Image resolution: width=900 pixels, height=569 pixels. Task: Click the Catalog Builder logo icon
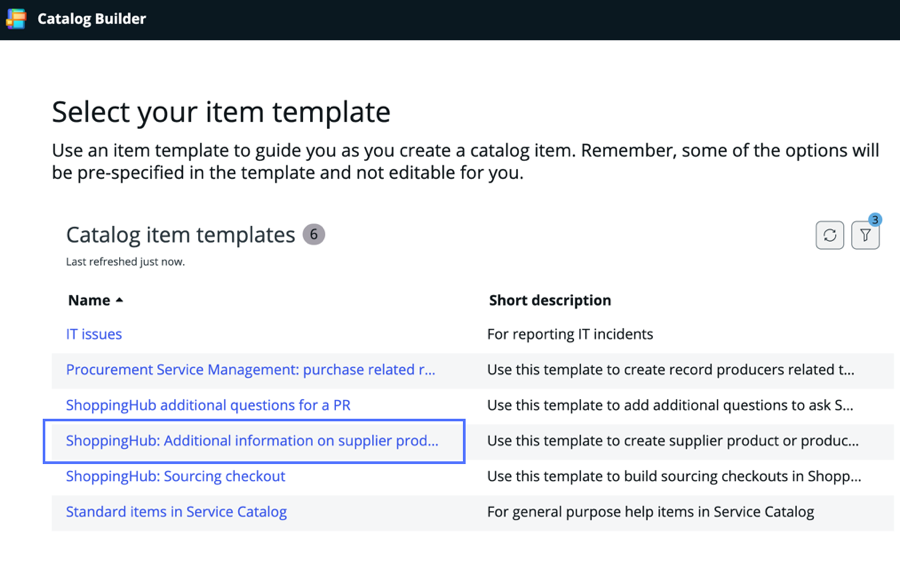16,18
